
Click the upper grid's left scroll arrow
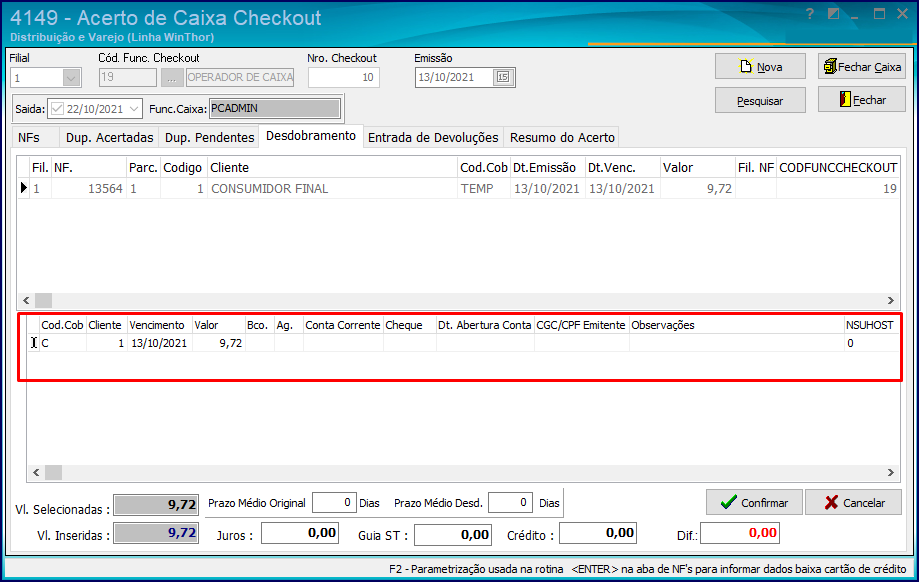26,300
